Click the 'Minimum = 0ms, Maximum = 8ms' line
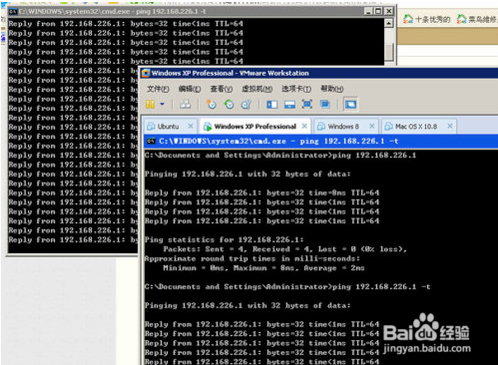The image size is (498, 365). 264,268
